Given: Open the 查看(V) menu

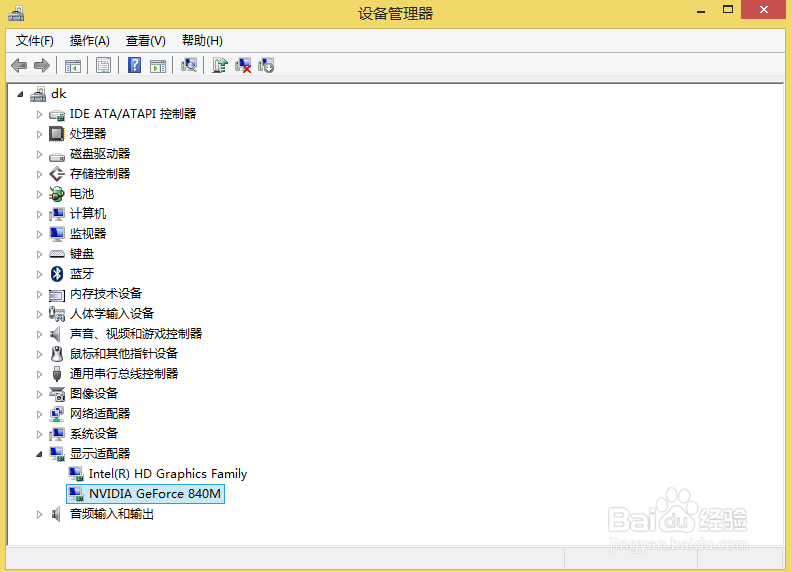Looking at the screenshot, I should point(145,40).
